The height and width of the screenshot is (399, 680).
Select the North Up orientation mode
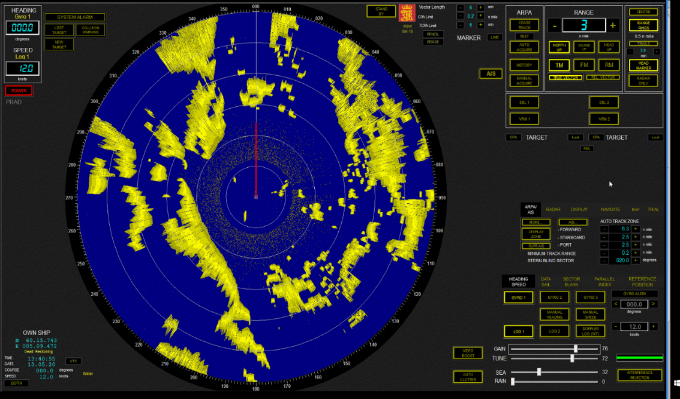point(559,47)
